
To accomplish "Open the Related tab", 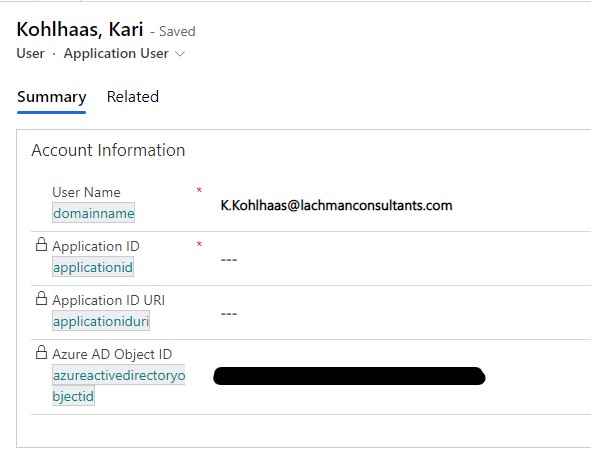I will point(133,97).
